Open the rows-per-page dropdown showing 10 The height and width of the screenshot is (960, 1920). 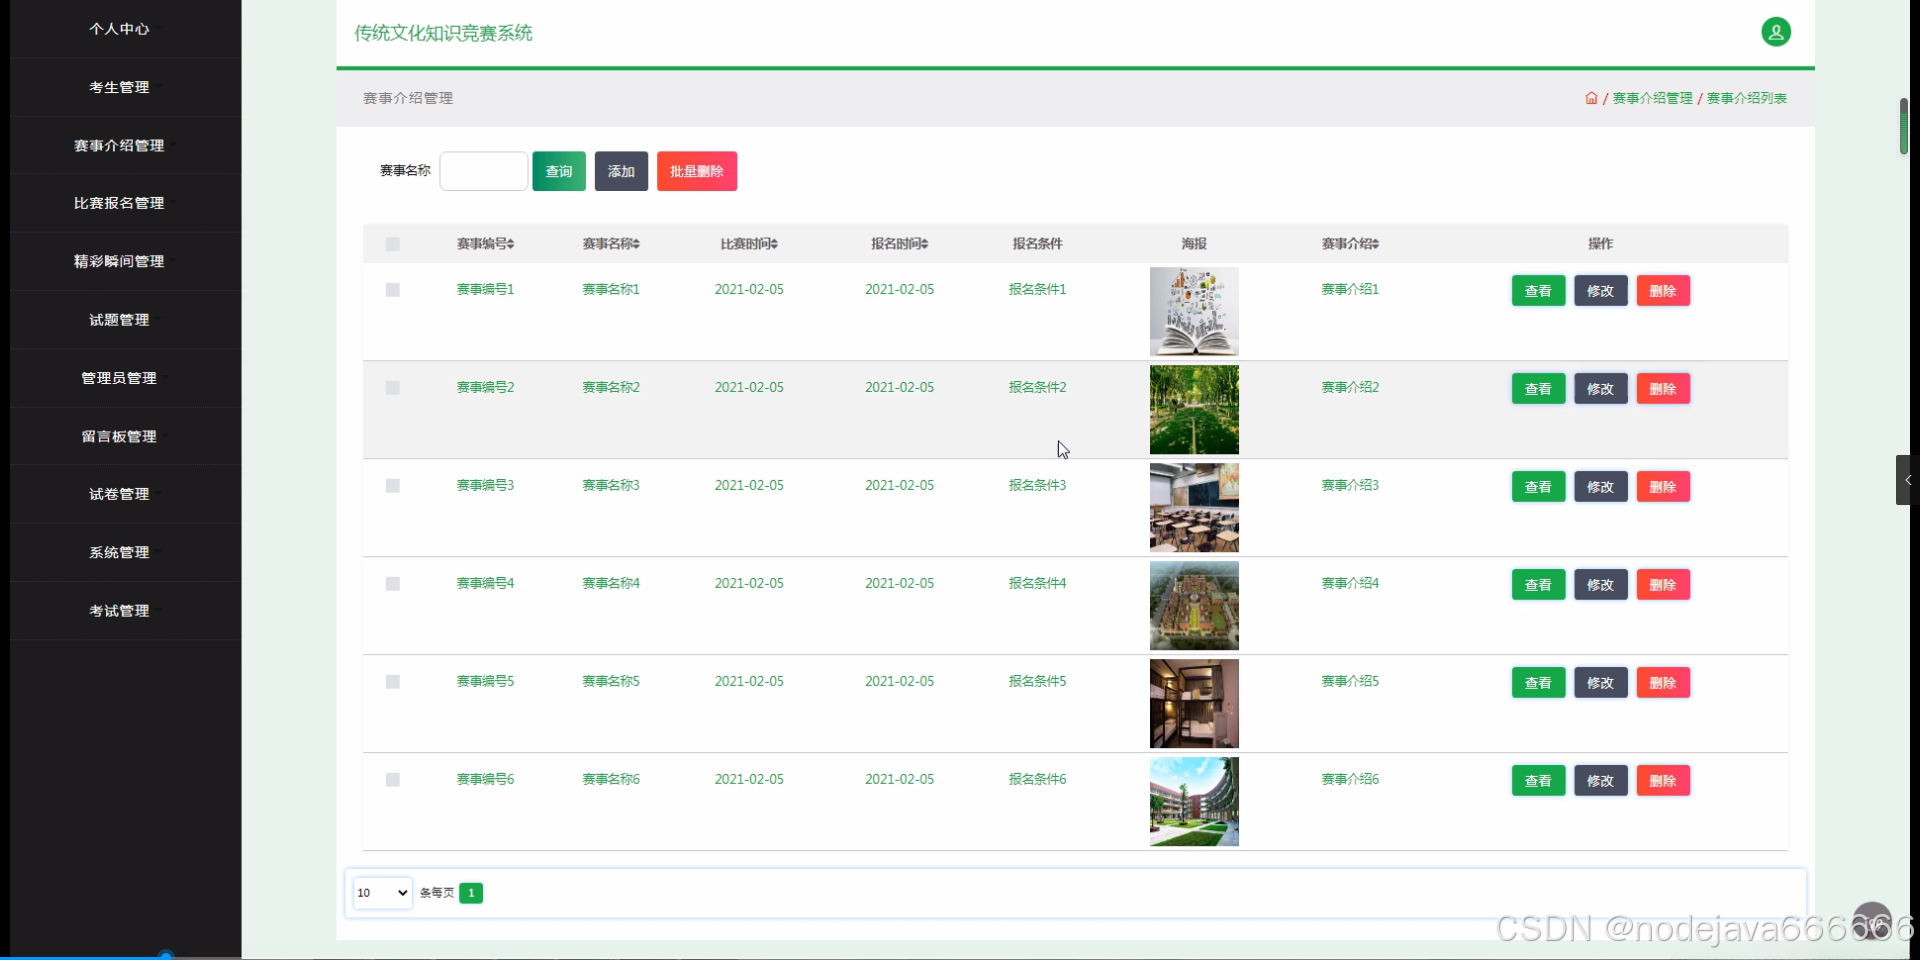382,893
